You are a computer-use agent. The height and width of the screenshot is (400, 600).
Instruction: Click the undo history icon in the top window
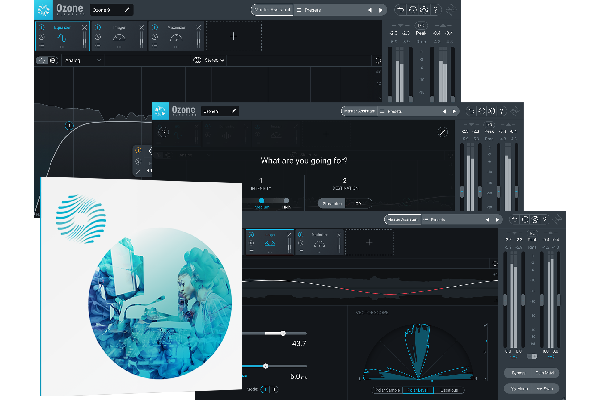coord(402,10)
